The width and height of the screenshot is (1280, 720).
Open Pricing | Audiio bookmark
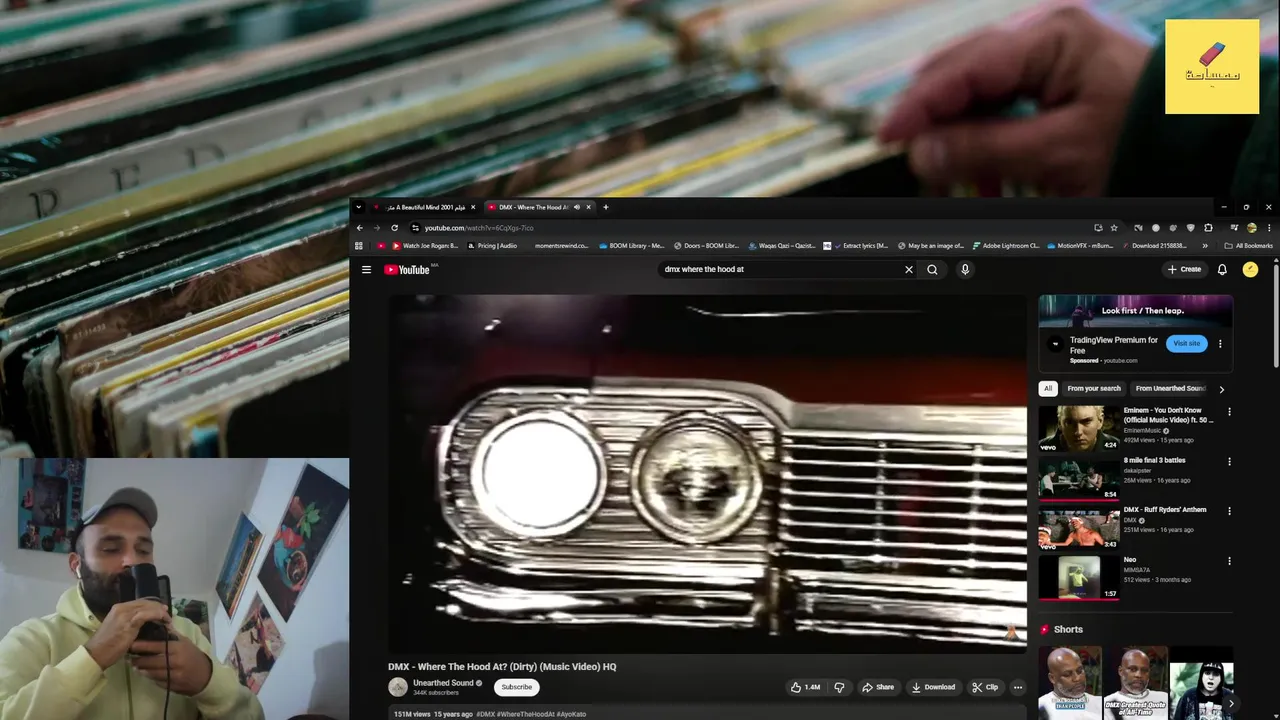(x=493, y=245)
